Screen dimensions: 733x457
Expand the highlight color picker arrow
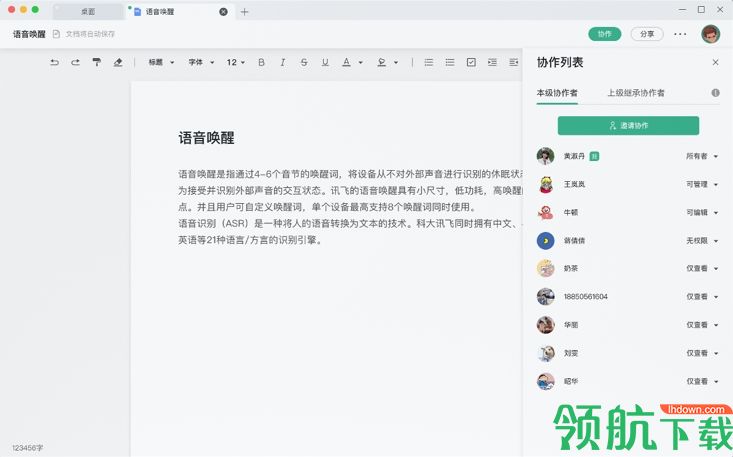tap(396, 62)
